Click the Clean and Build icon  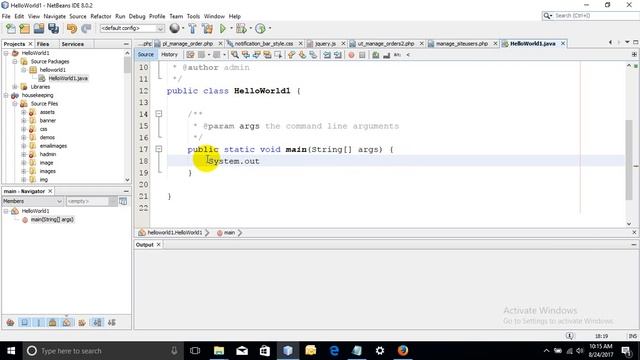pos(207,29)
